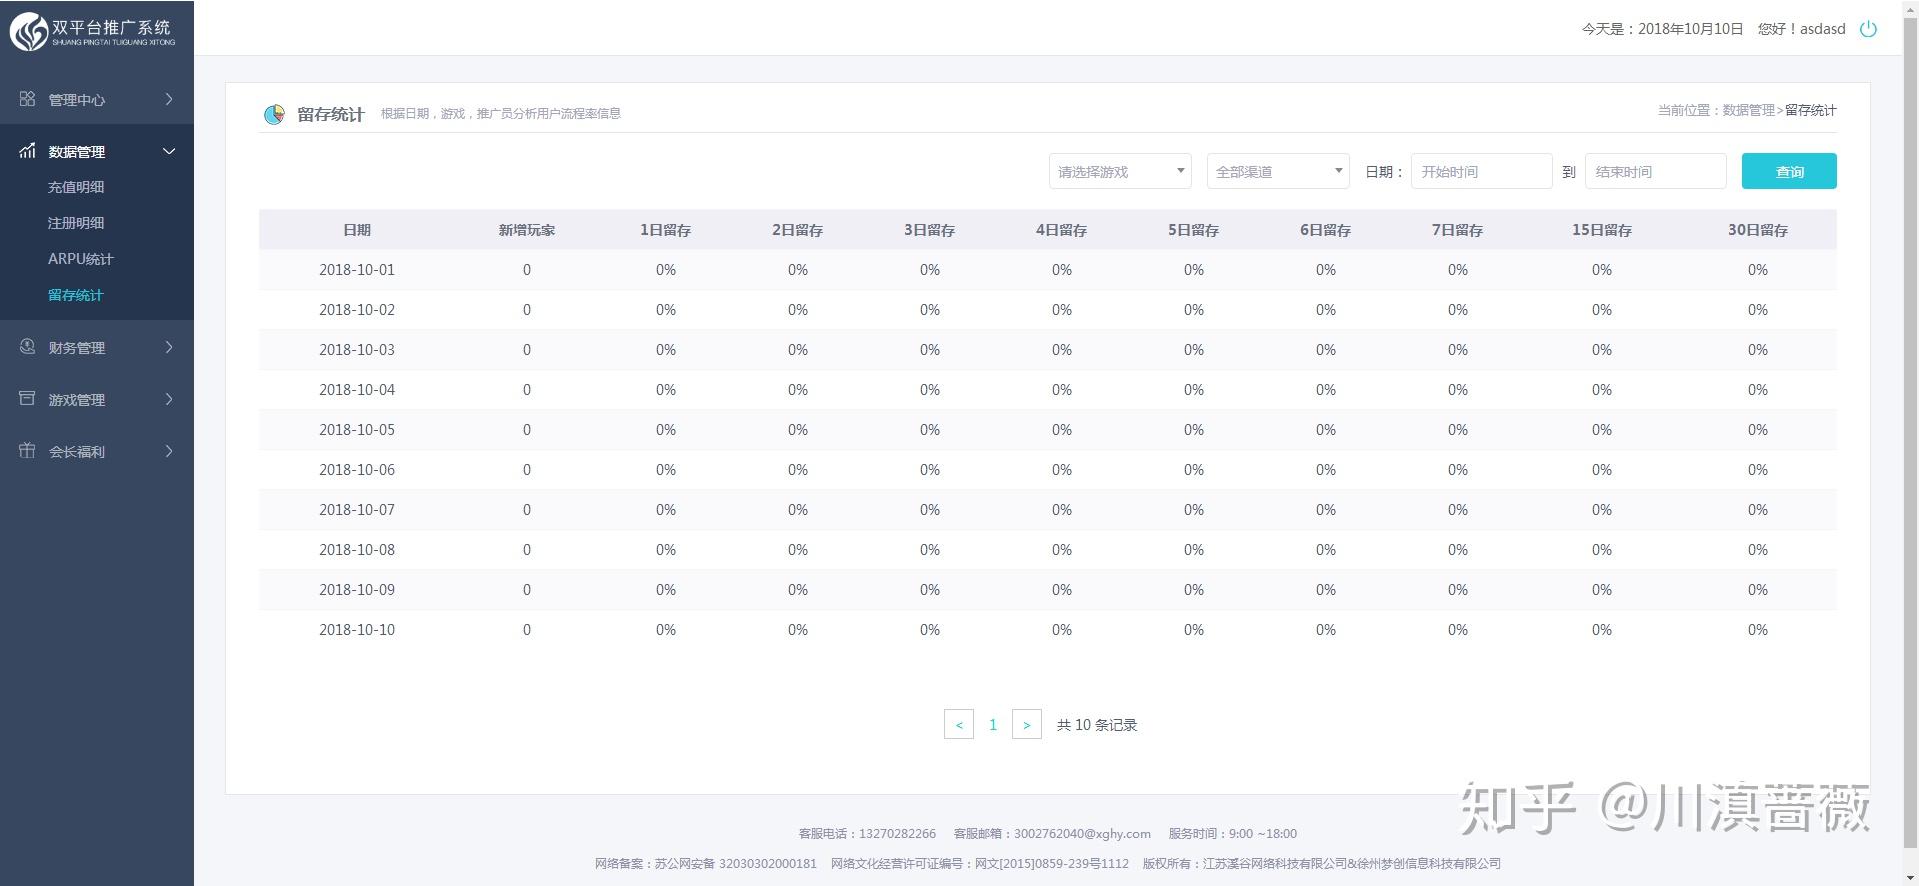The image size is (1919, 886).
Task: Click the 财务管理 sidebar icon
Action: coord(27,347)
